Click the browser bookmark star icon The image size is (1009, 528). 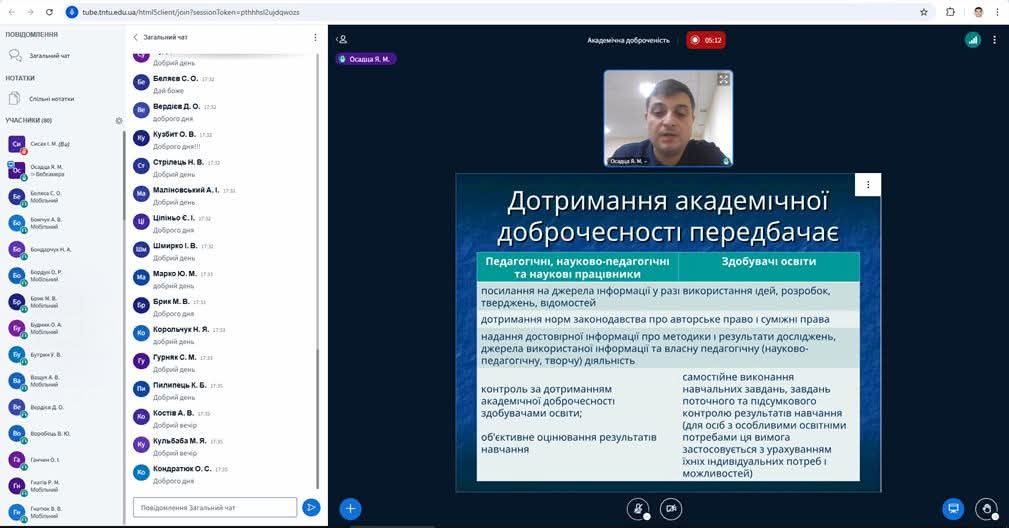pos(923,12)
